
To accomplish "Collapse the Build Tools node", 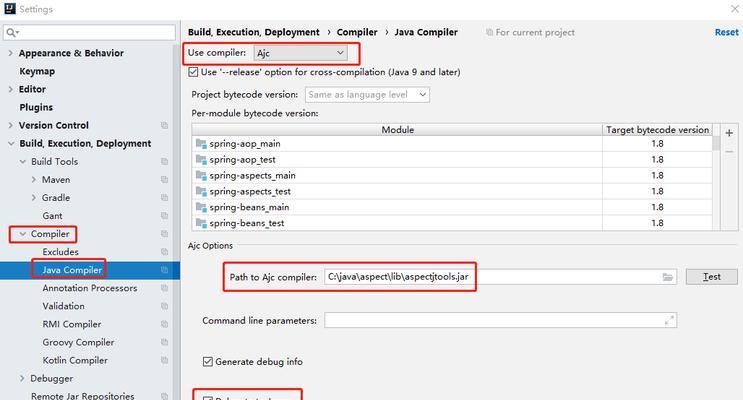I will pos(22,162).
